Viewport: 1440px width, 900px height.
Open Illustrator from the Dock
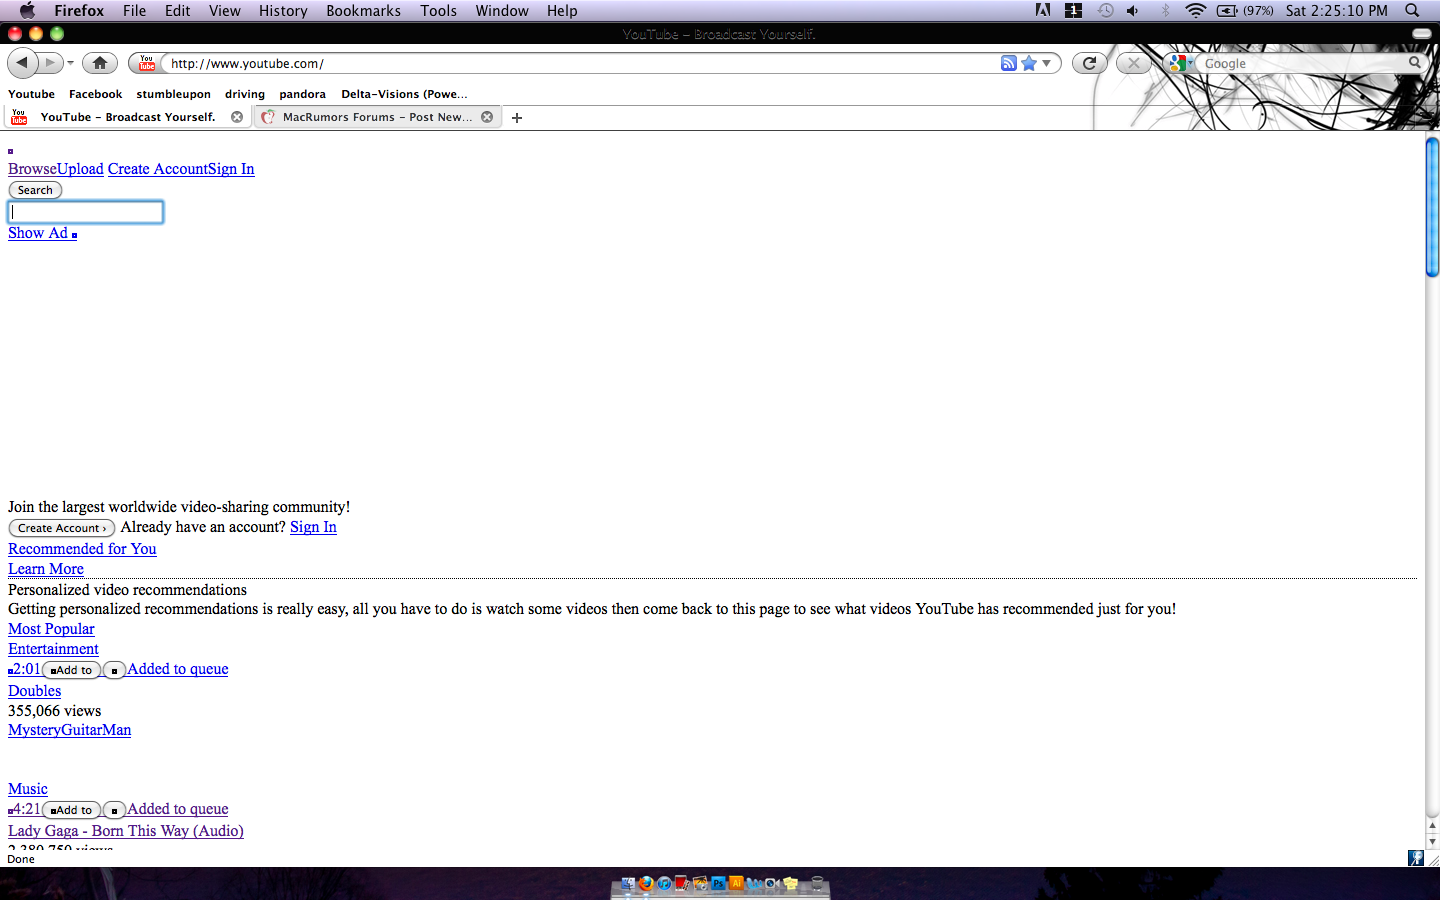point(736,883)
